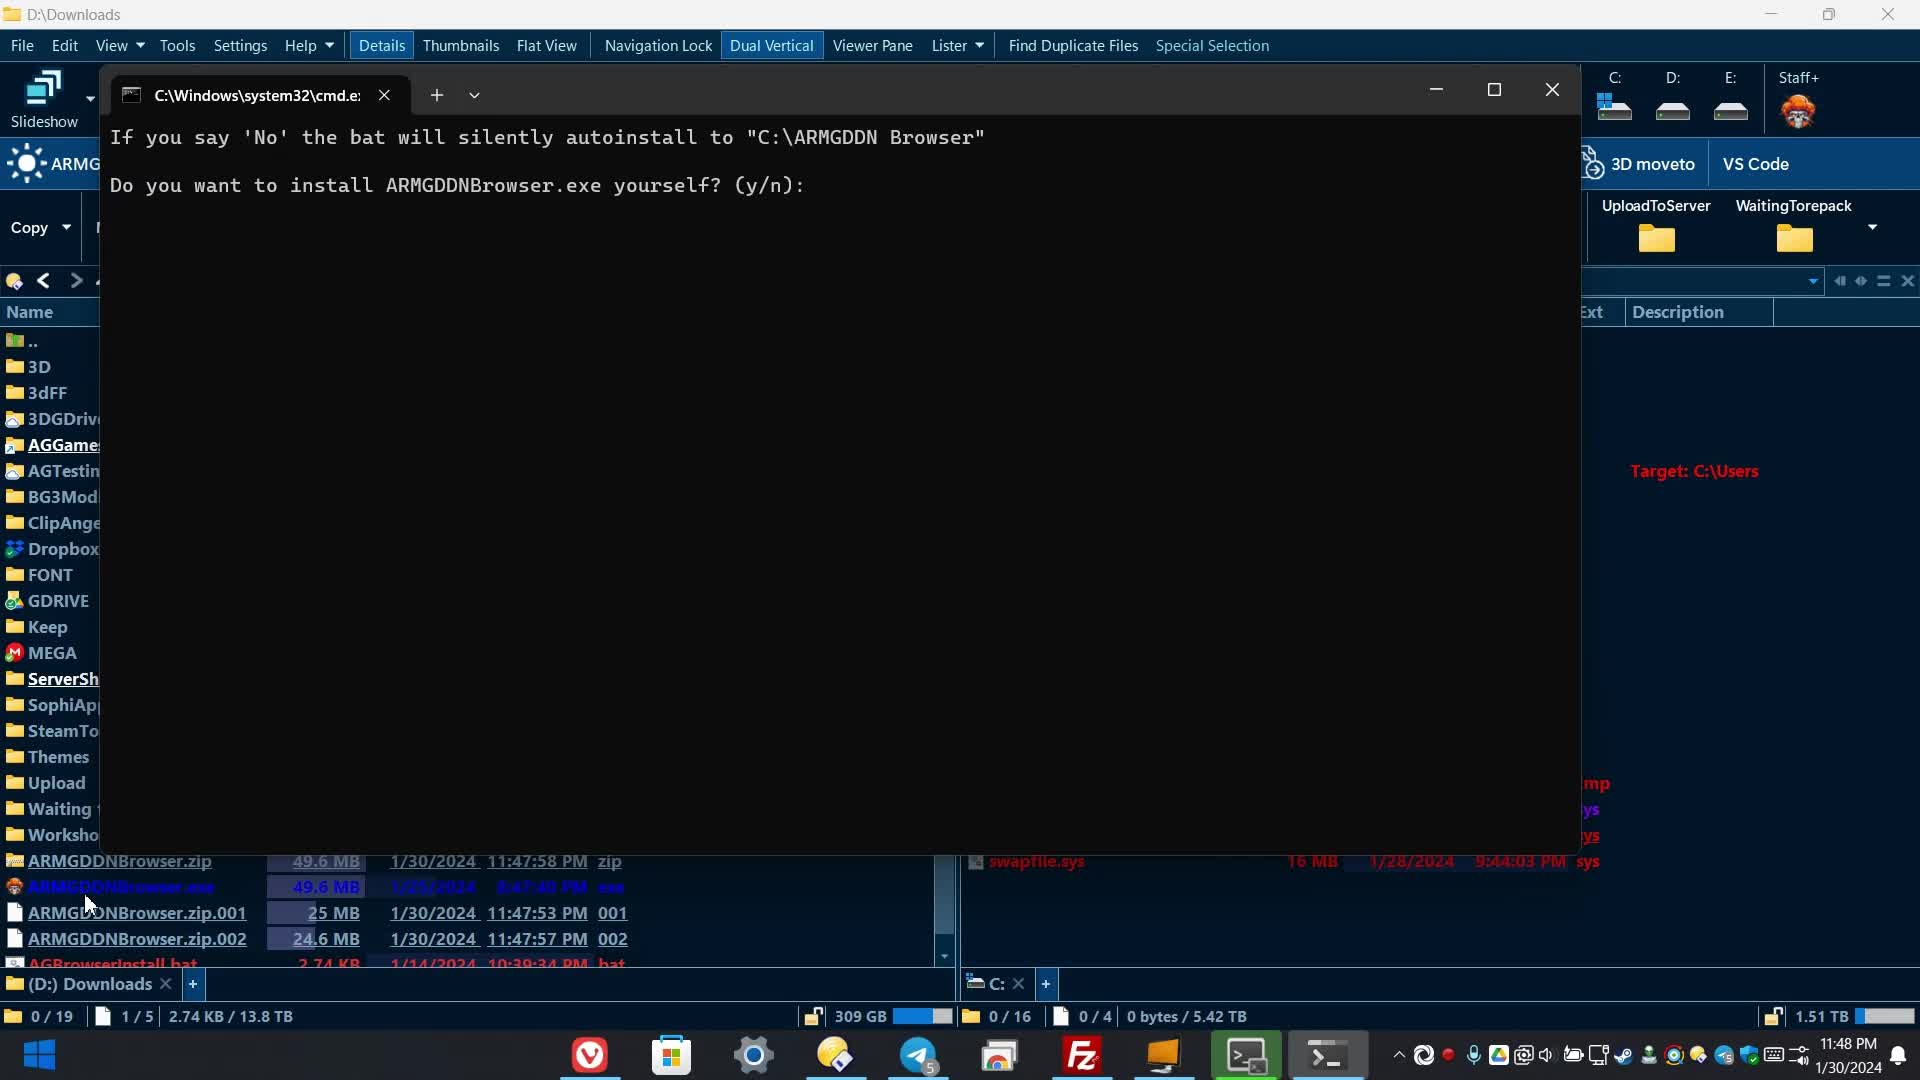Toggle Navigation Lock mode
Viewport: 1920px width, 1080px height.
point(657,45)
